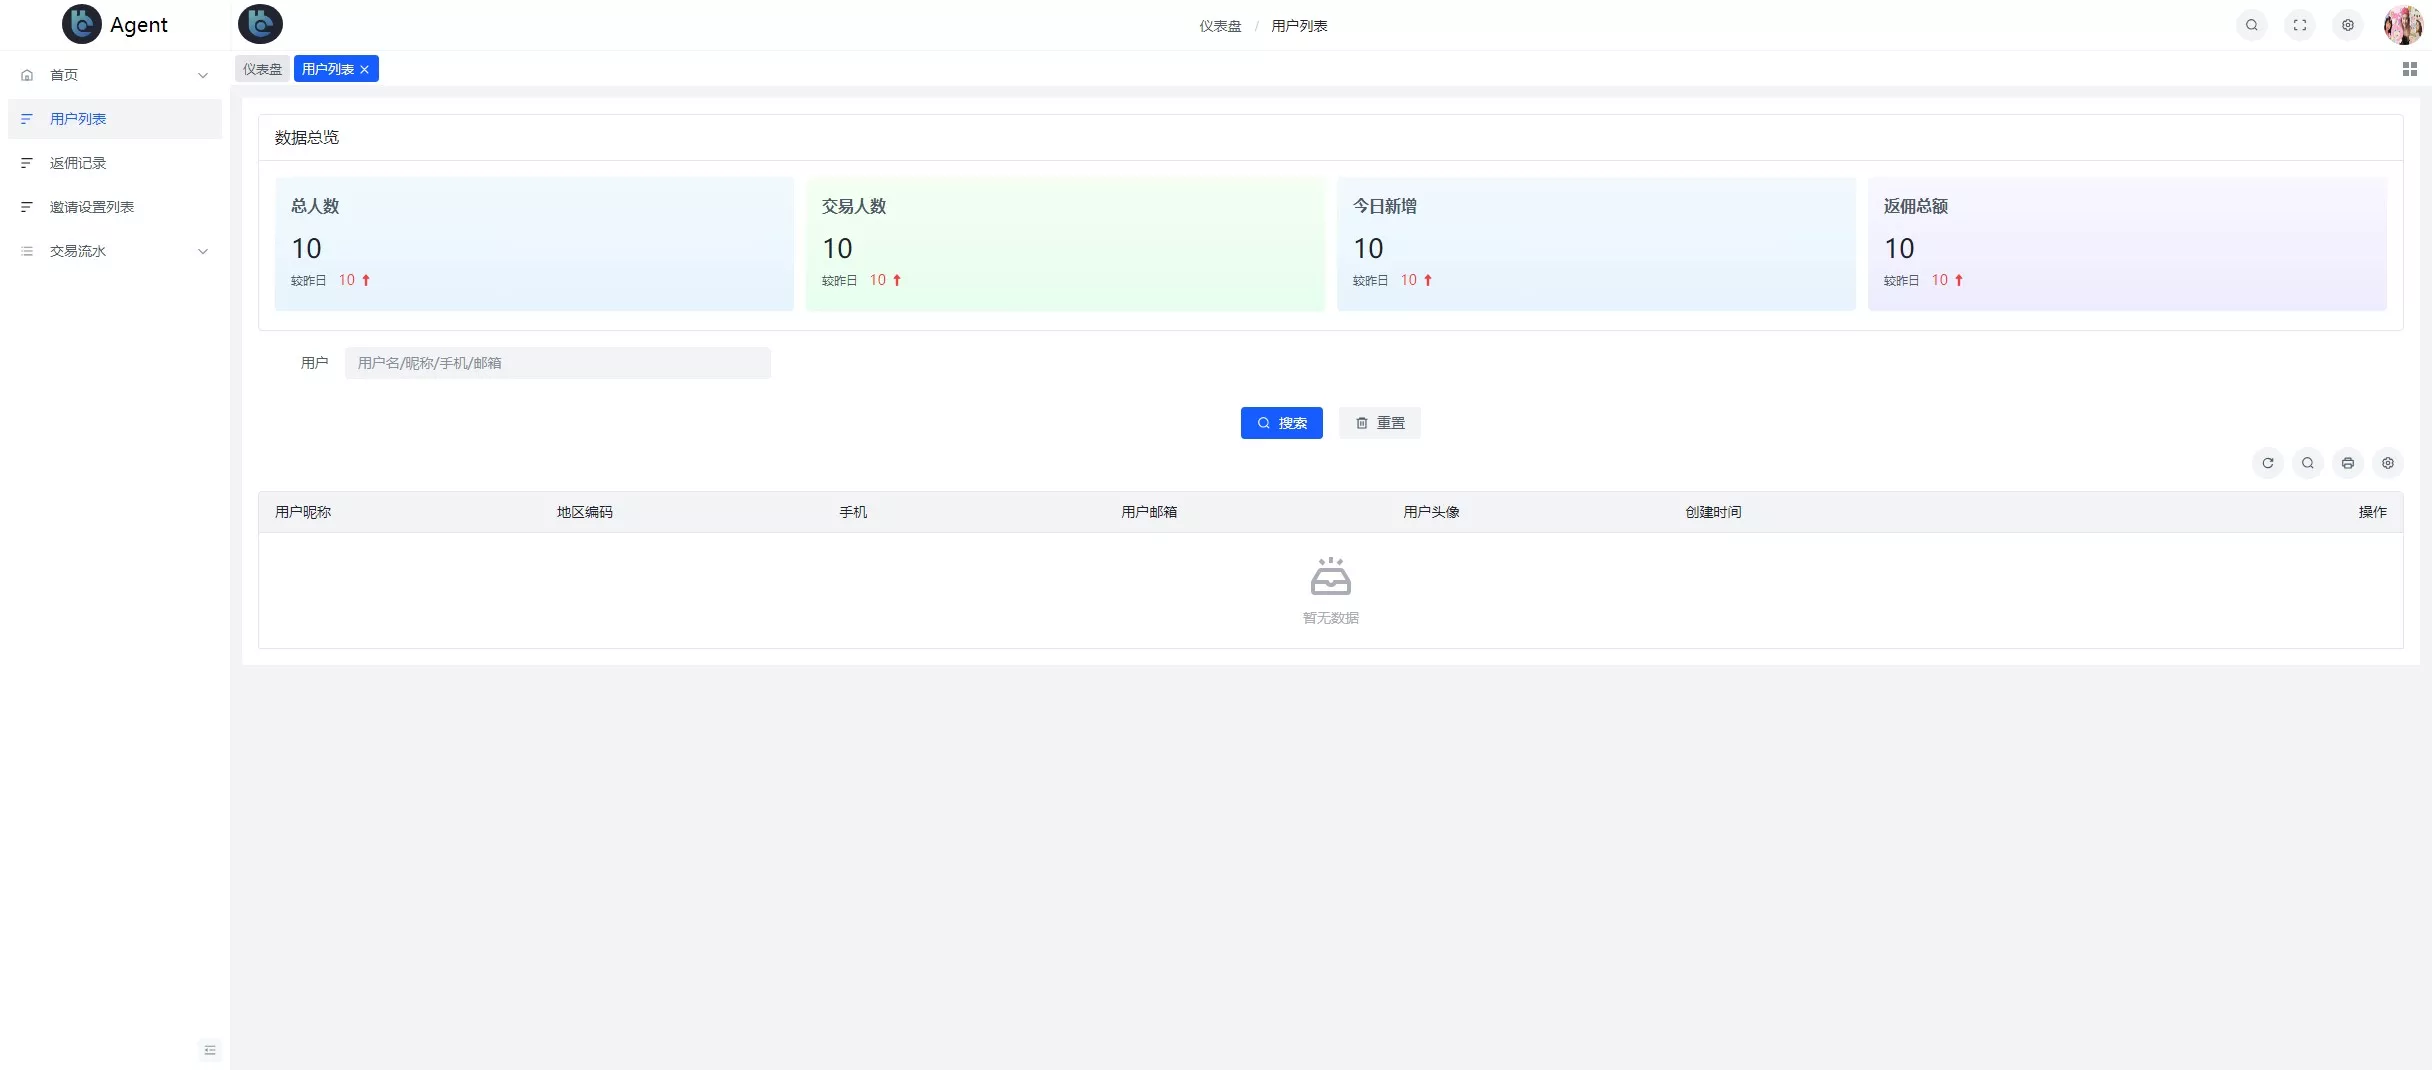Screen dimensions: 2432x1070
Task: Expand the 交易流水 sidebar menu
Action: coord(115,251)
